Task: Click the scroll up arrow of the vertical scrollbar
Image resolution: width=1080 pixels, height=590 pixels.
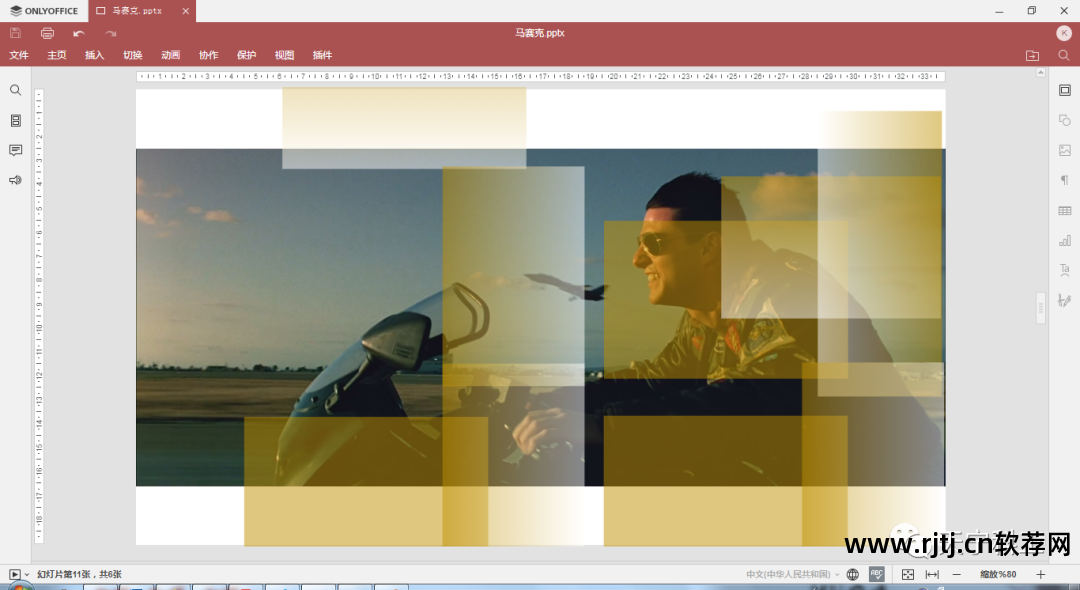Action: point(1041,72)
